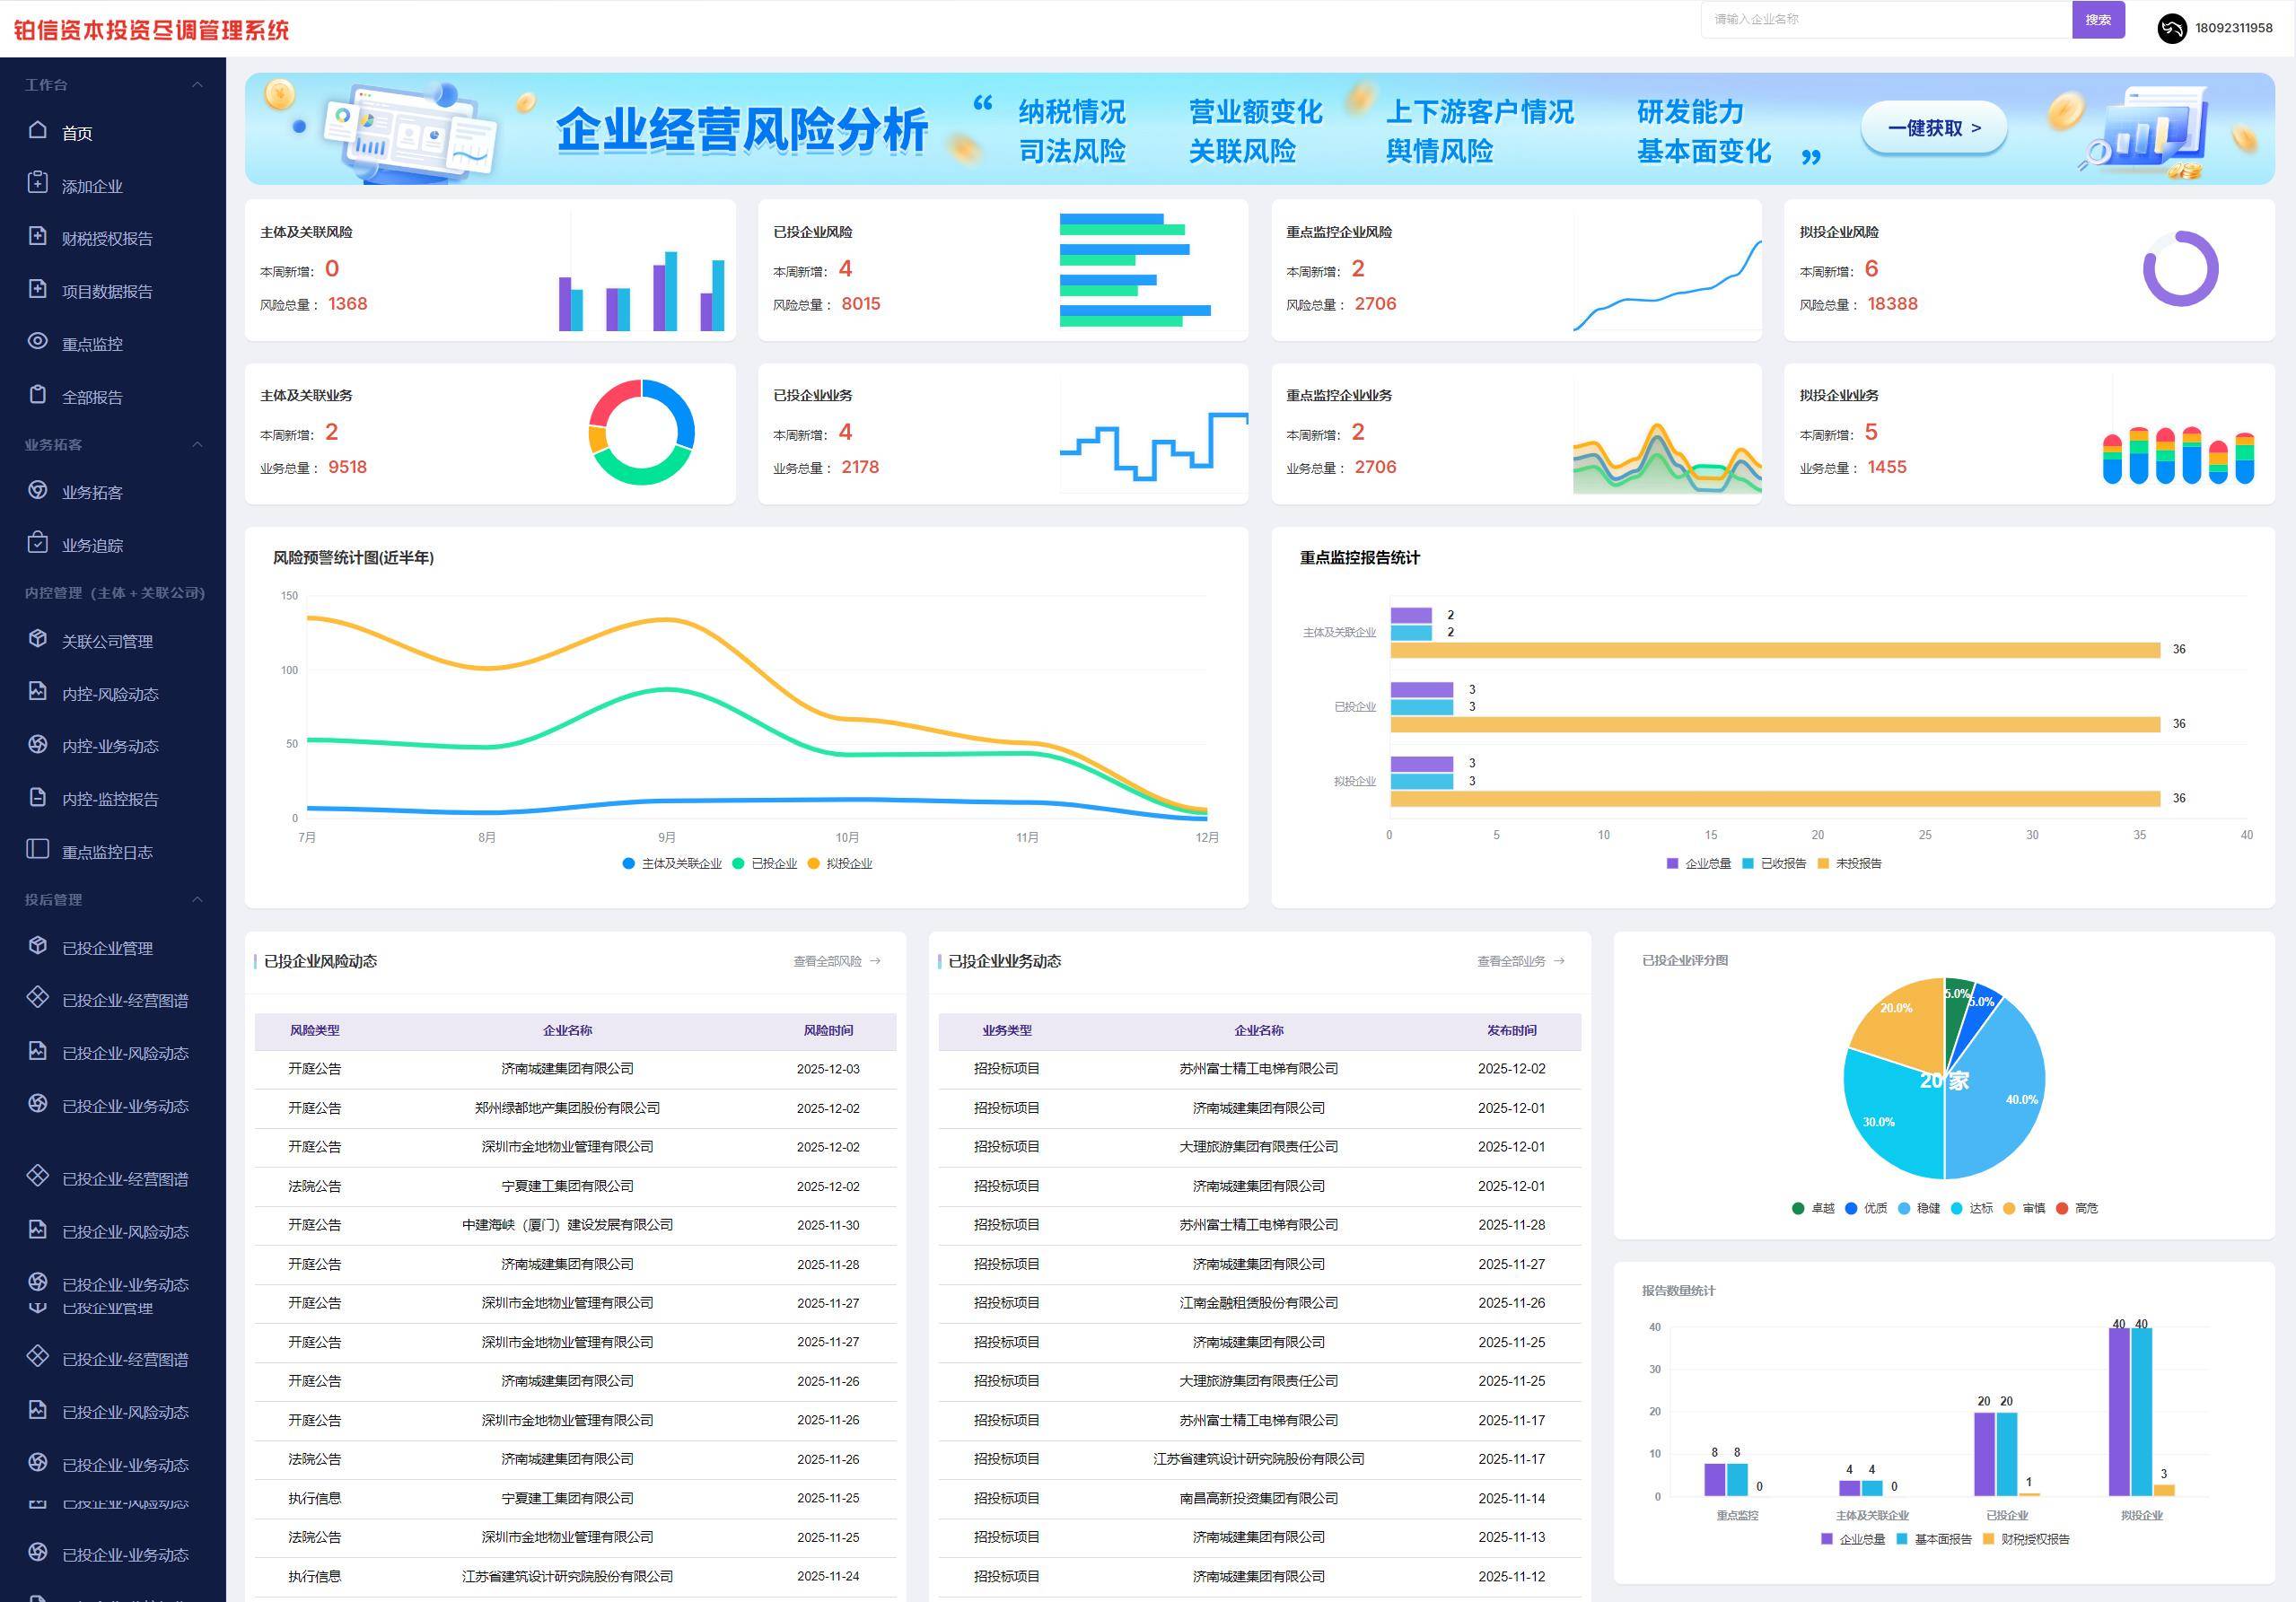
Task: Toggle 稳健 legend in the rating pie chart
Action: point(1918,1209)
